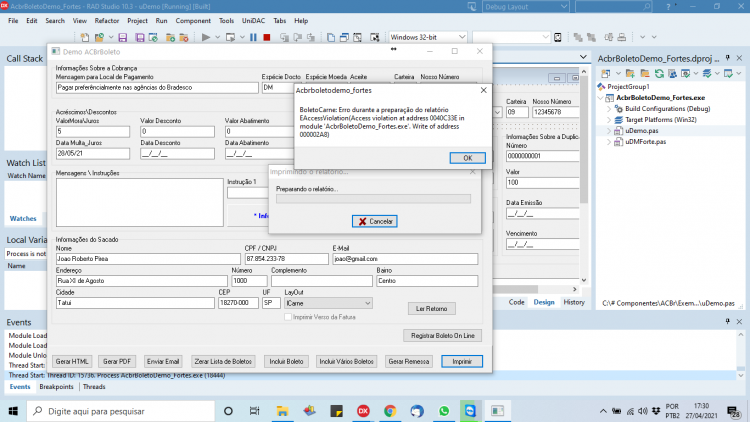Image resolution: width=750 pixels, height=422 pixels.
Task: Click the purple Save icon
Action: (x=122, y=37)
